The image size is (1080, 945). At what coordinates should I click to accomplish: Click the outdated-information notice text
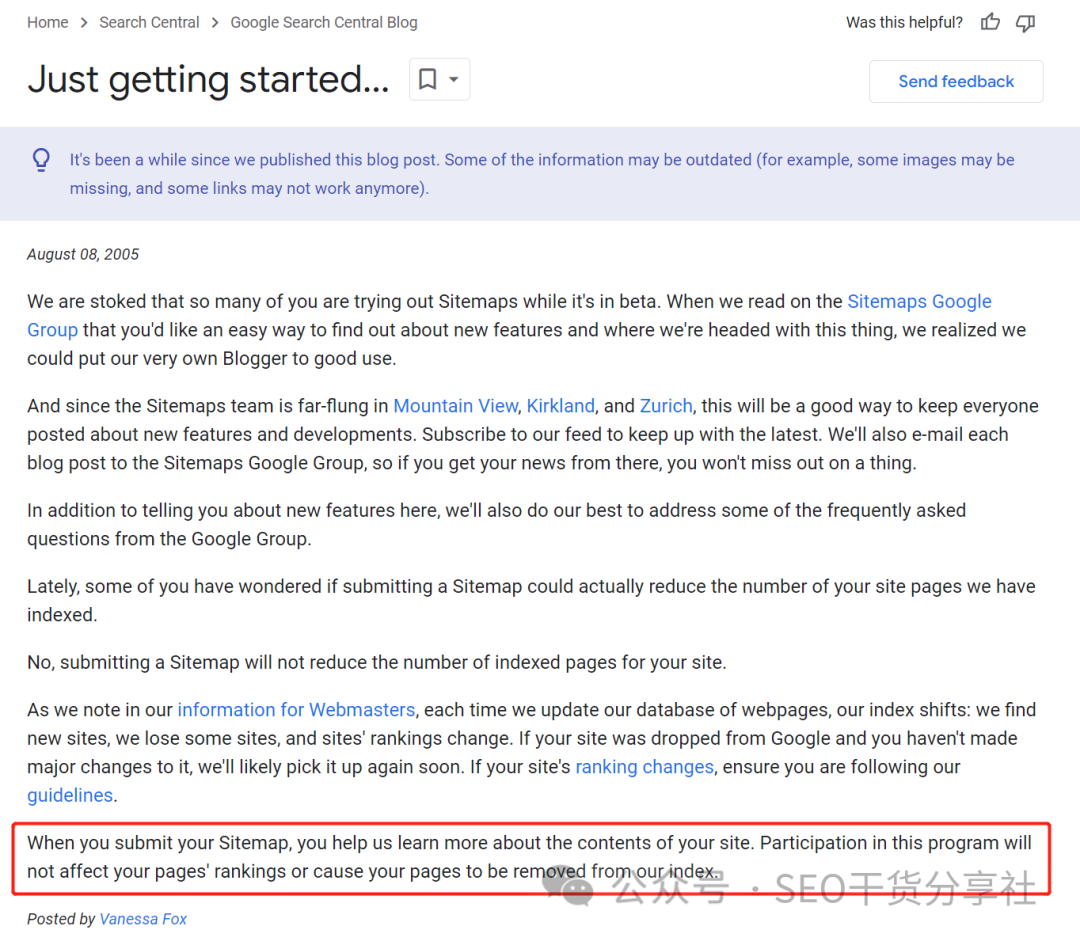click(541, 174)
